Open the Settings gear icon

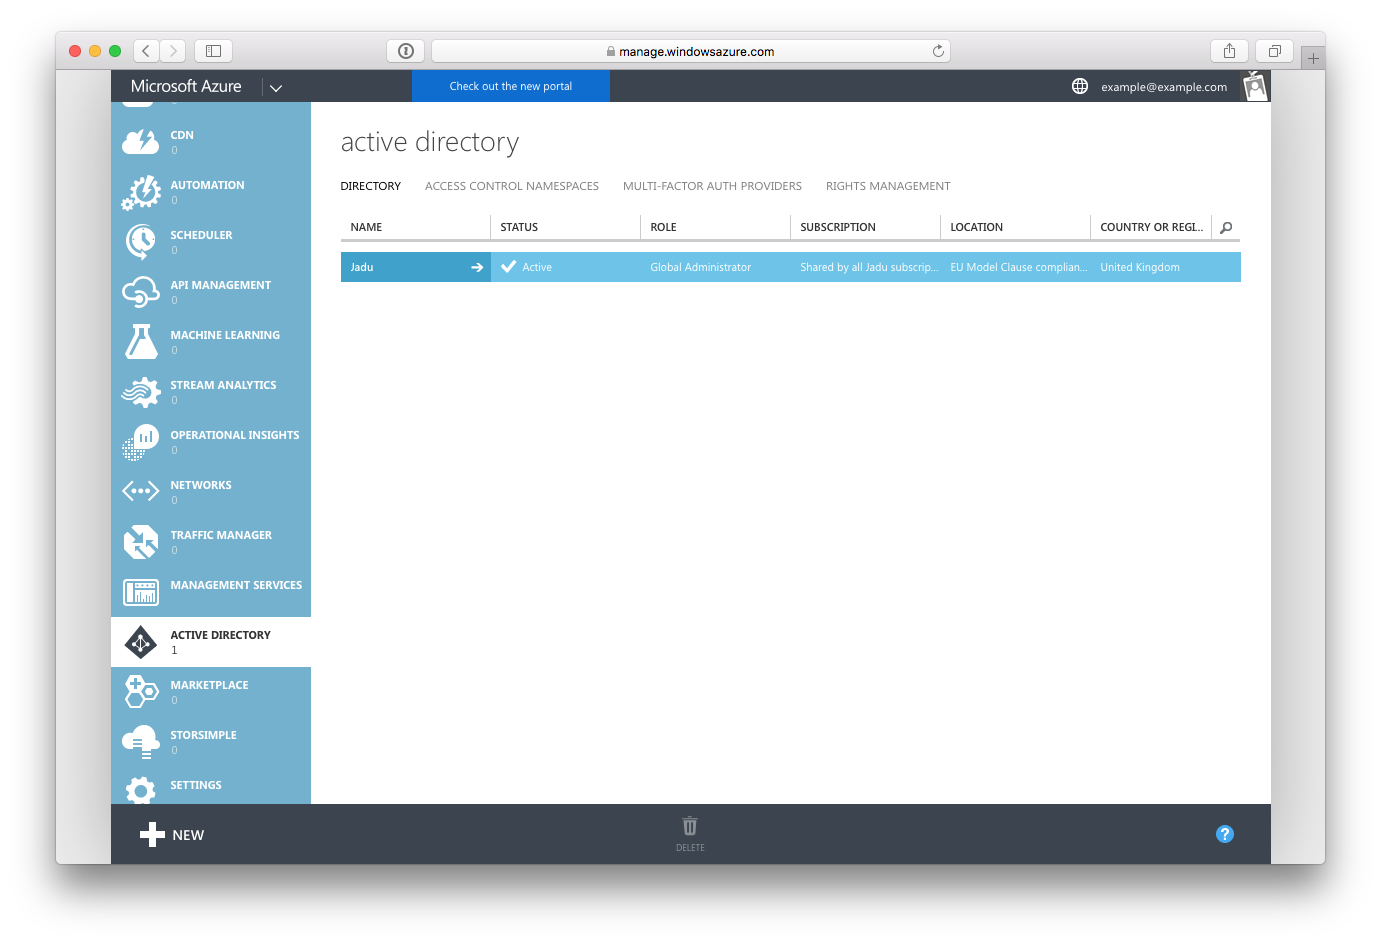(x=141, y=790)
